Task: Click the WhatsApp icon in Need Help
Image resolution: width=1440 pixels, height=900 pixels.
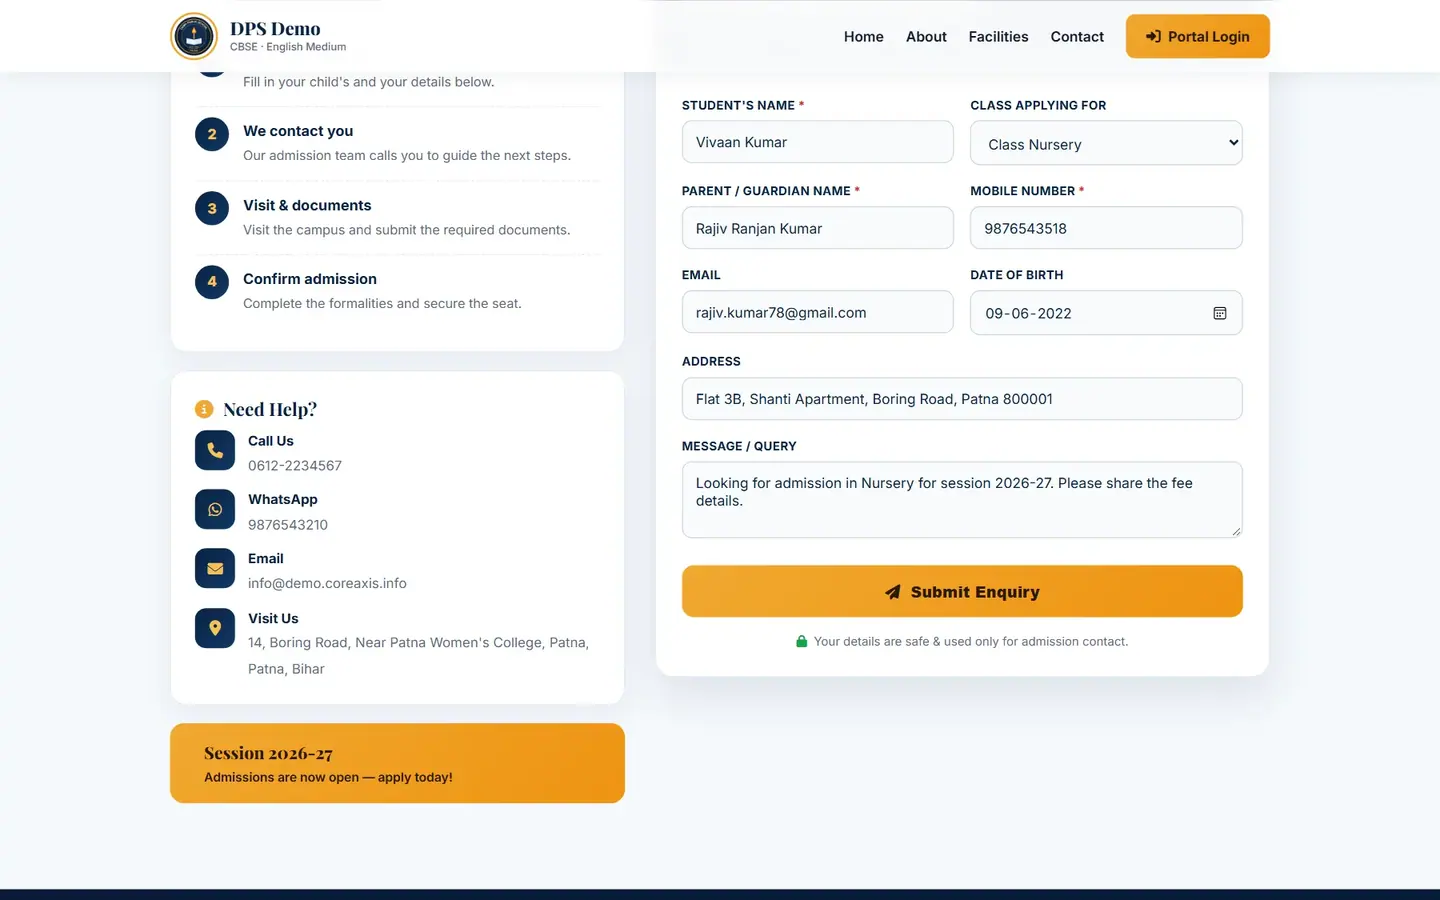Action: (x=215, y=510)
